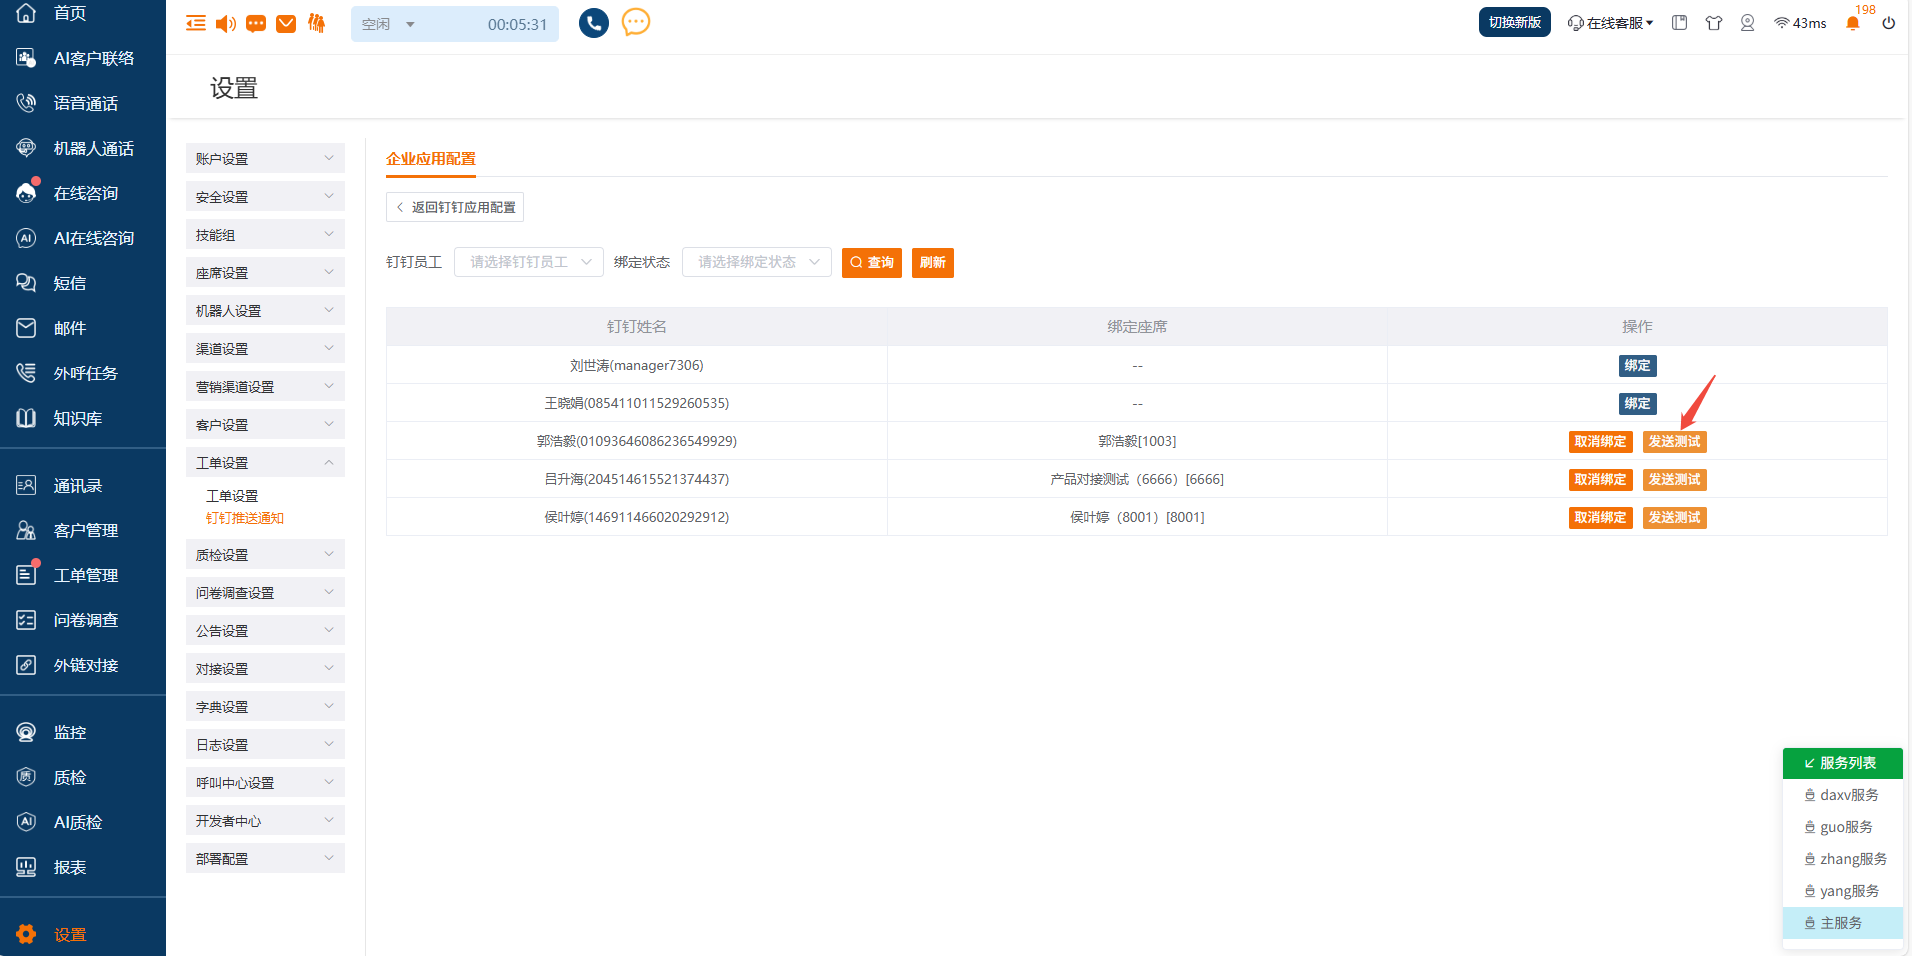Image resolution: width=1912 pixels, height=956 pixels.
Task: Open the 请选择绑定状态 dropdown
Action: pyautogui.click(x=757, y=262)
